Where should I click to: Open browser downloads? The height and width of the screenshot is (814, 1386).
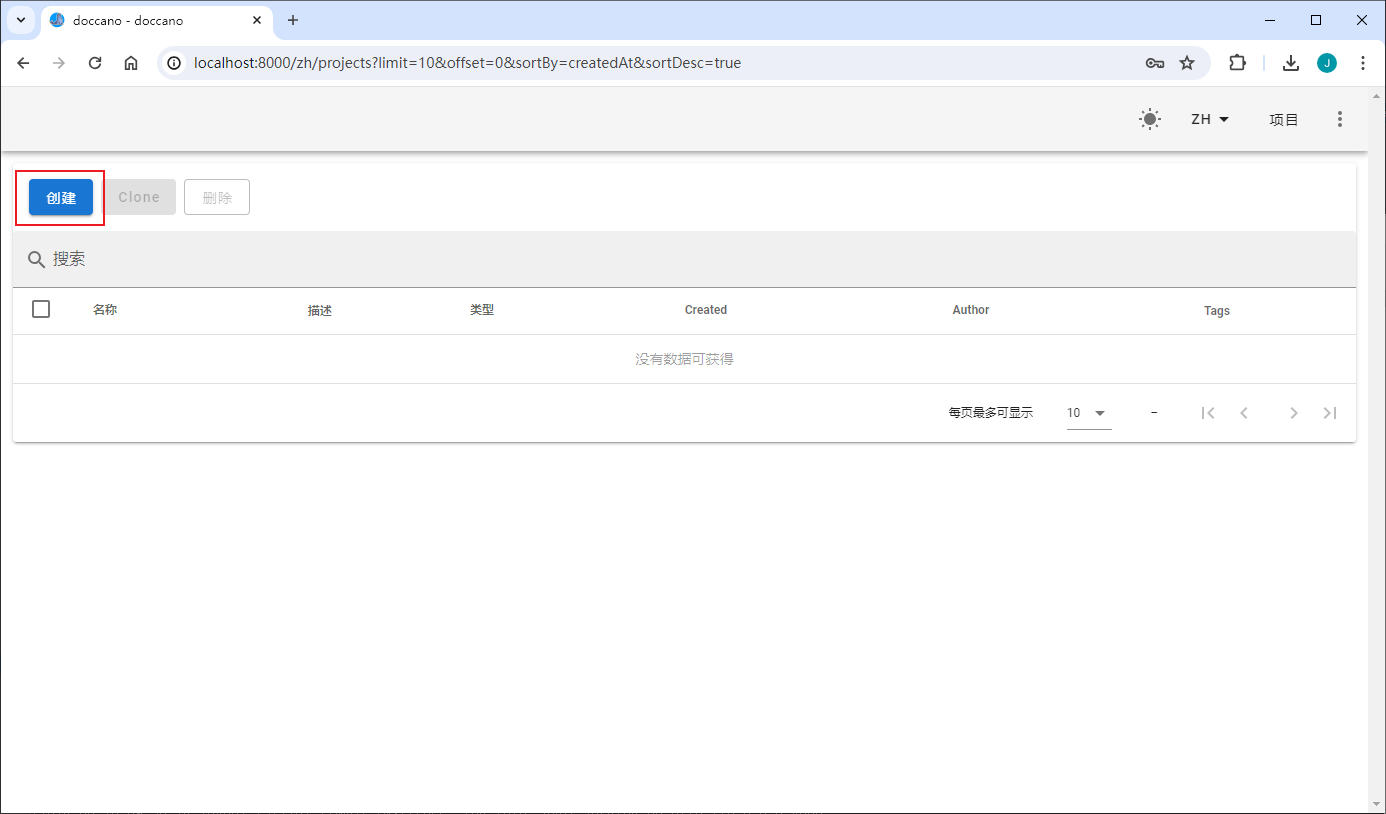click(x=1290, y=62)
